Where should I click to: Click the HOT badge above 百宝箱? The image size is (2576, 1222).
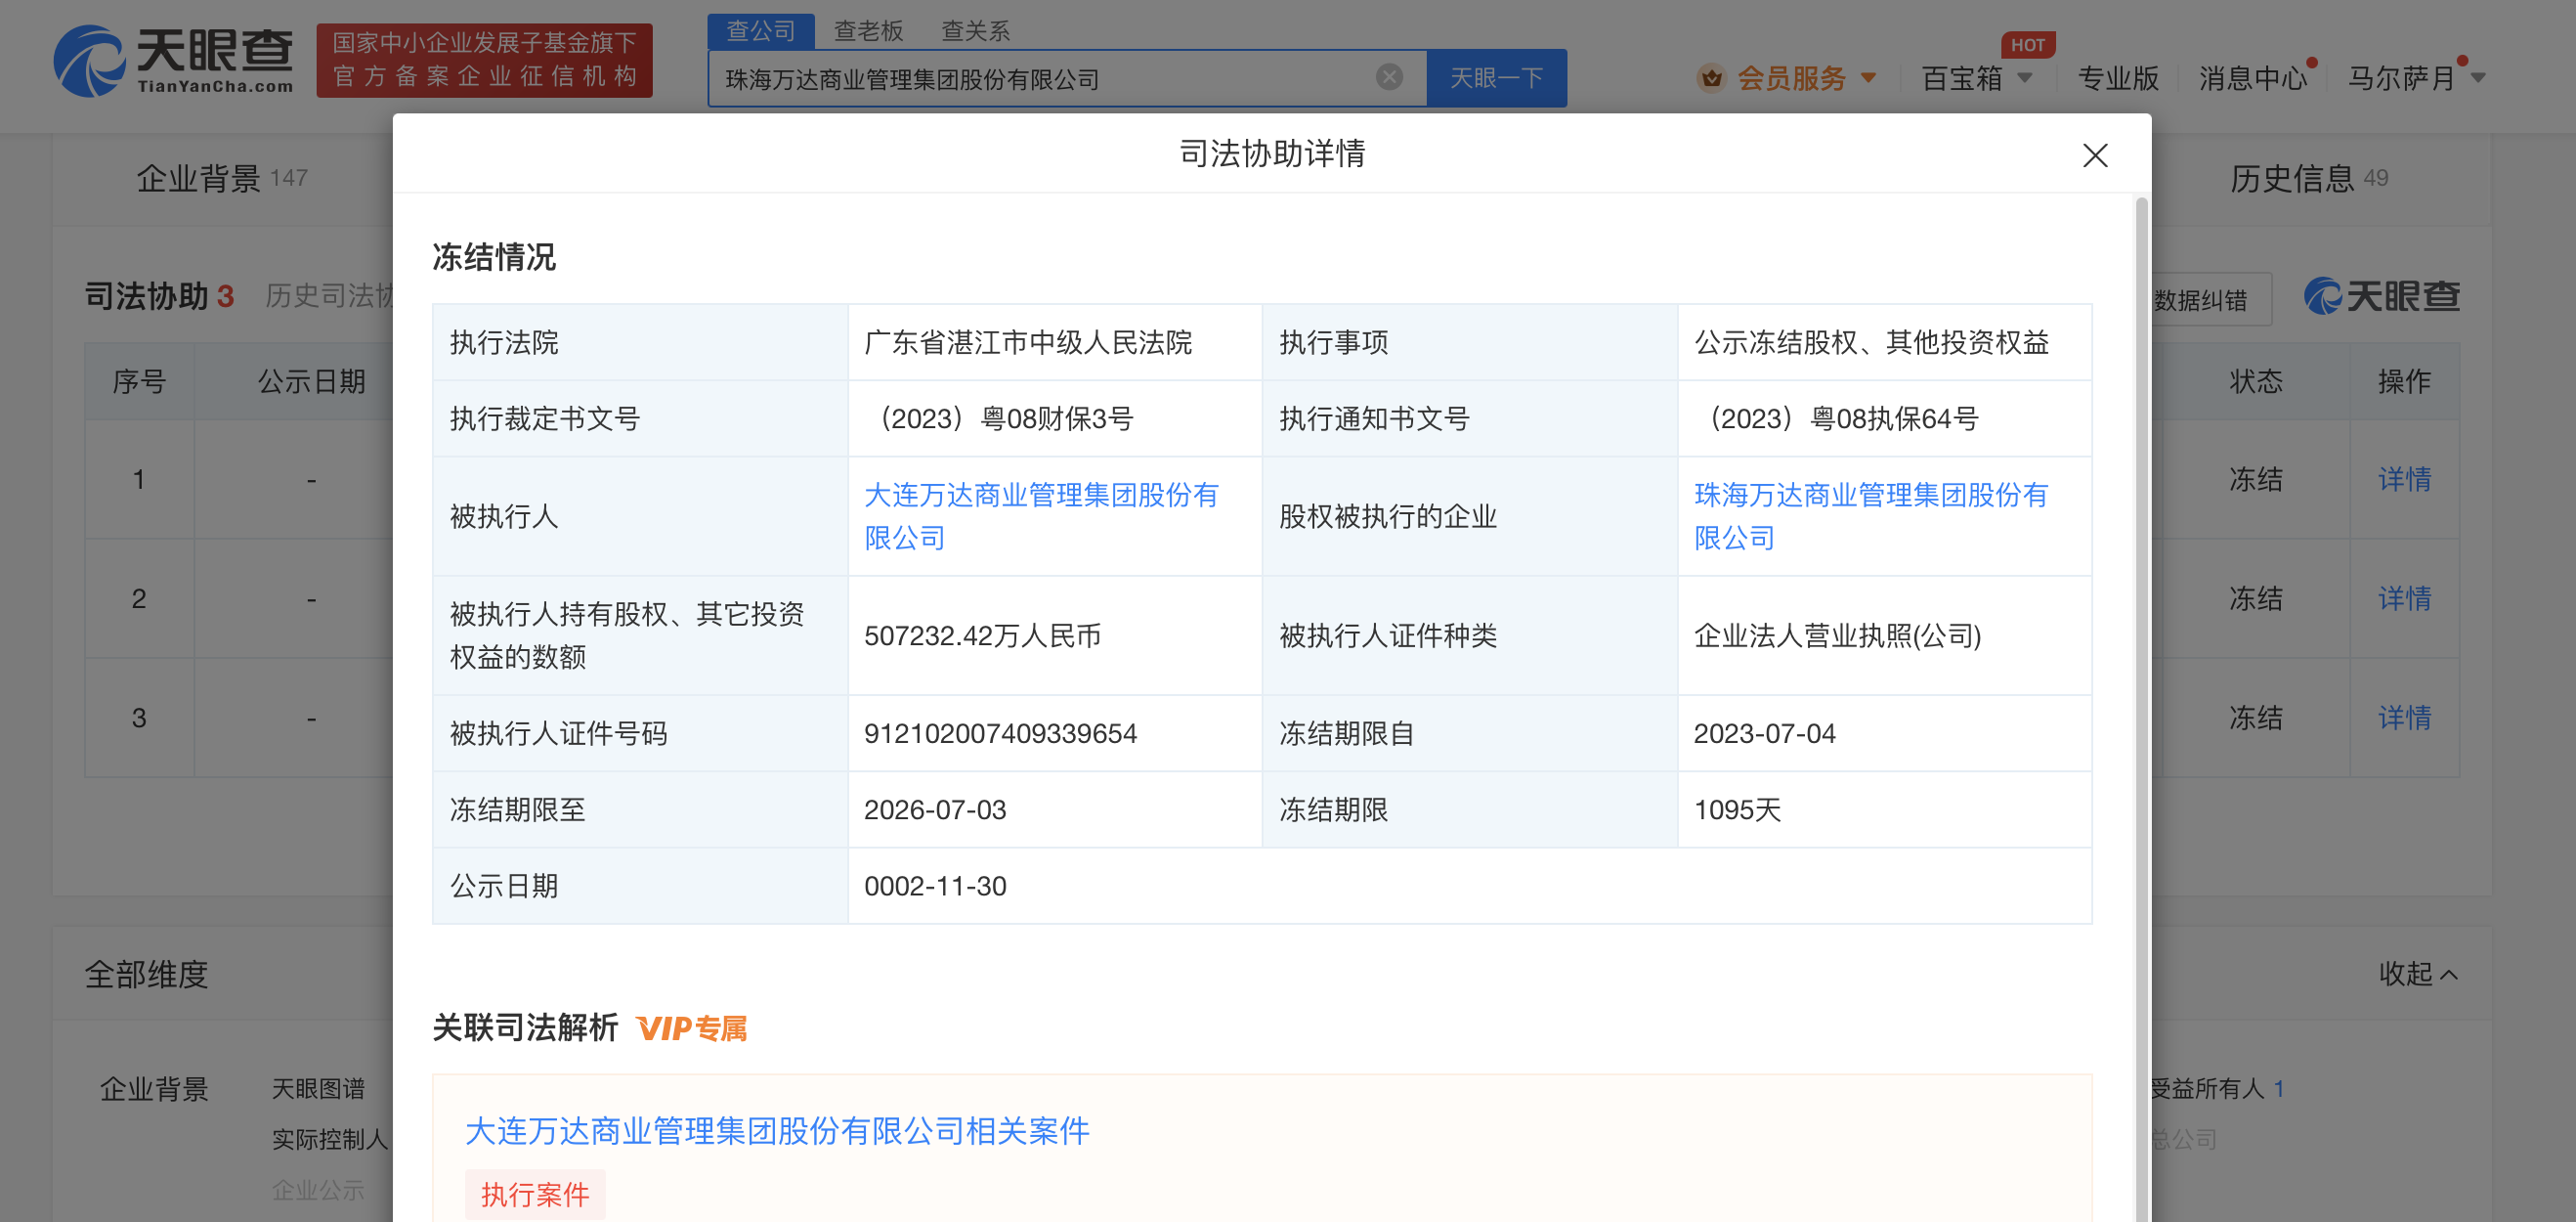click(2026, 45)
